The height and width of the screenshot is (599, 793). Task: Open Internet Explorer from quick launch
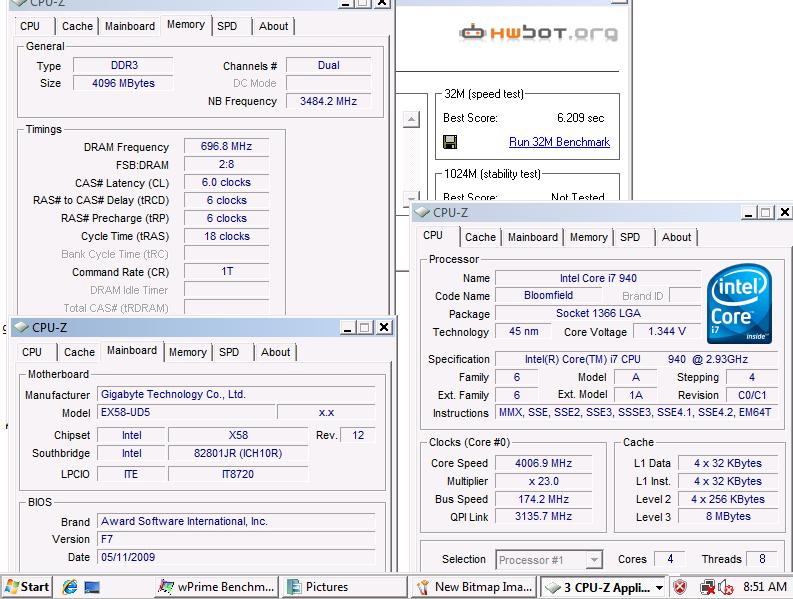[x=70, y=587]
